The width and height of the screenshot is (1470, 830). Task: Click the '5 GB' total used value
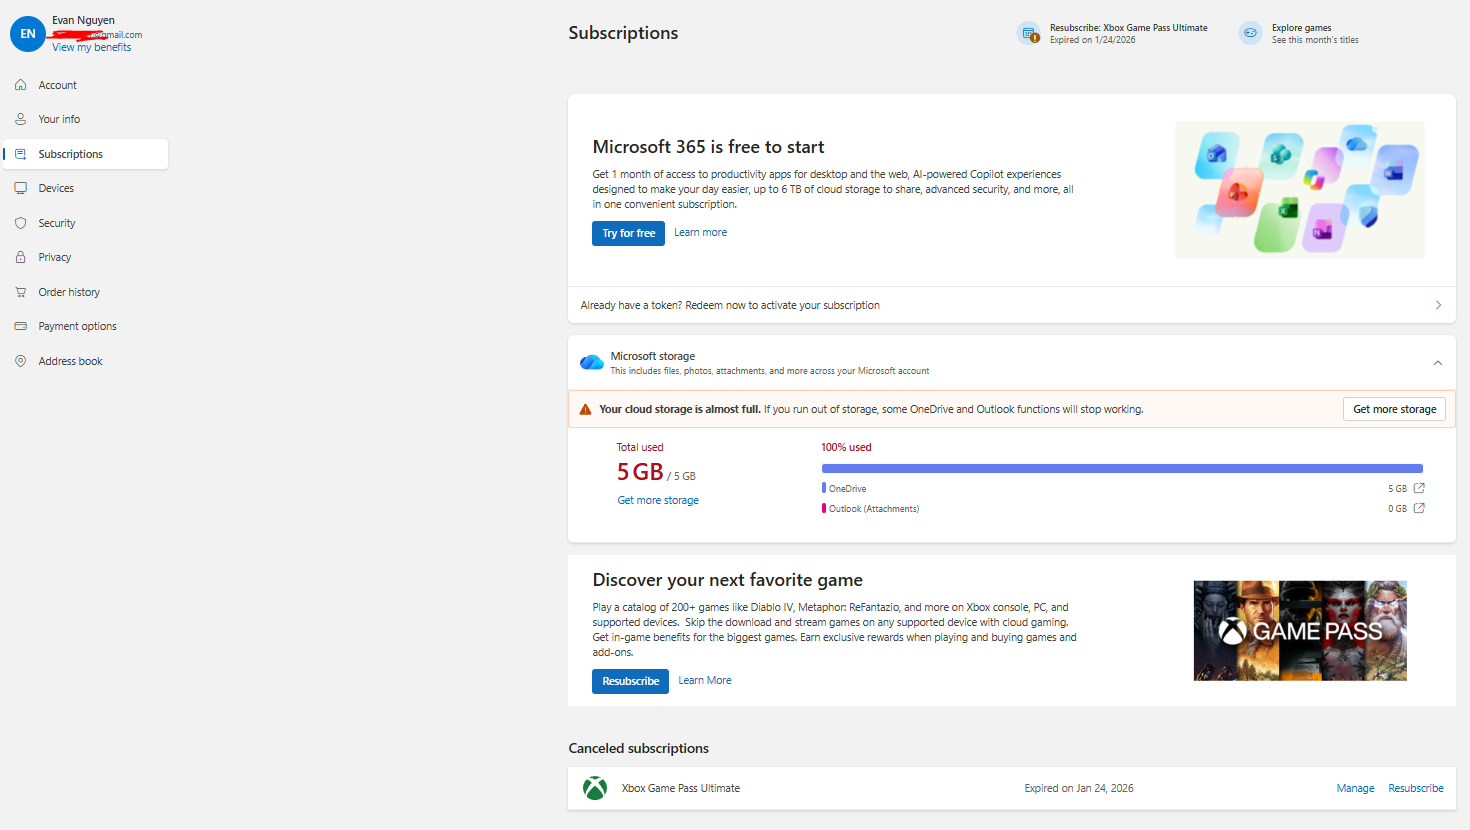[640, 472]
